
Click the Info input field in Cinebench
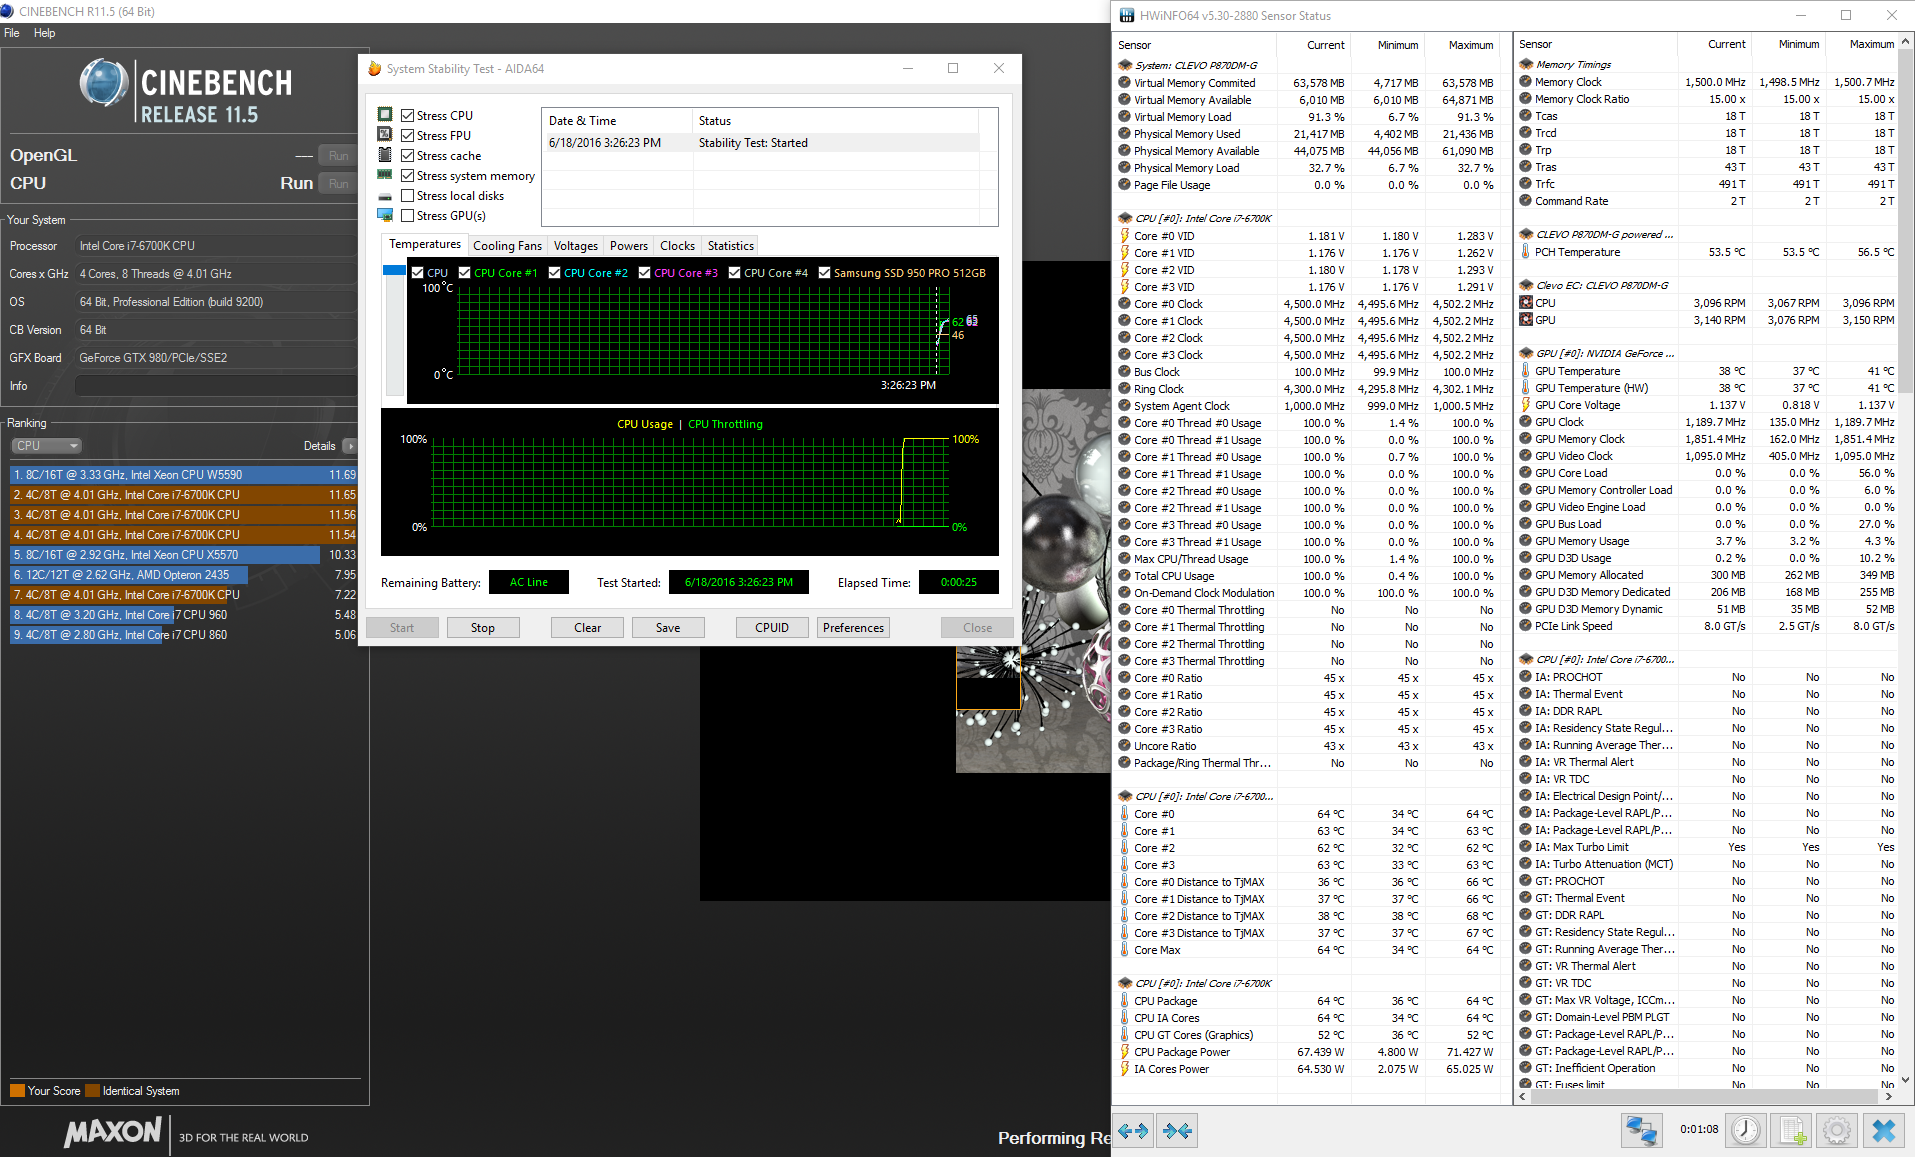216,386
